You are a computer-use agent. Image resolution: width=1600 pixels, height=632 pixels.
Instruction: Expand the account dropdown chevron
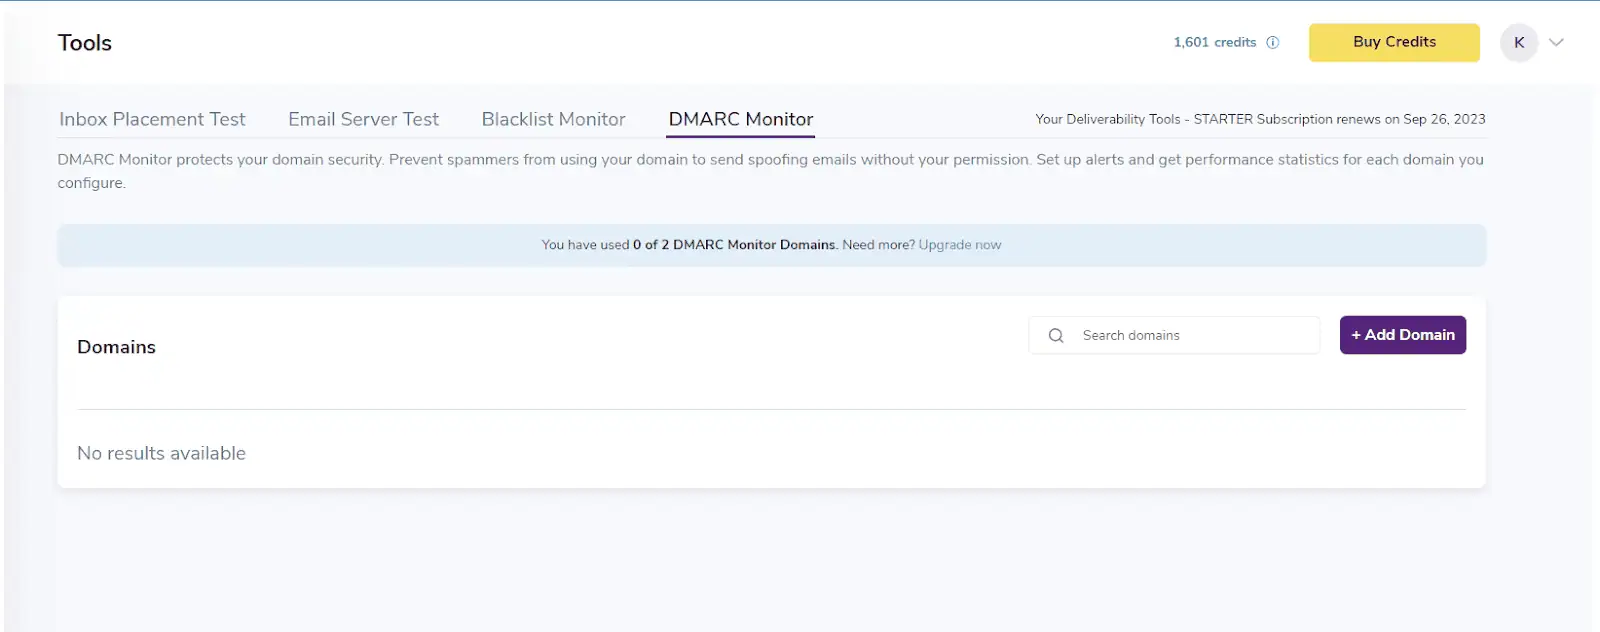[1556, 43]
